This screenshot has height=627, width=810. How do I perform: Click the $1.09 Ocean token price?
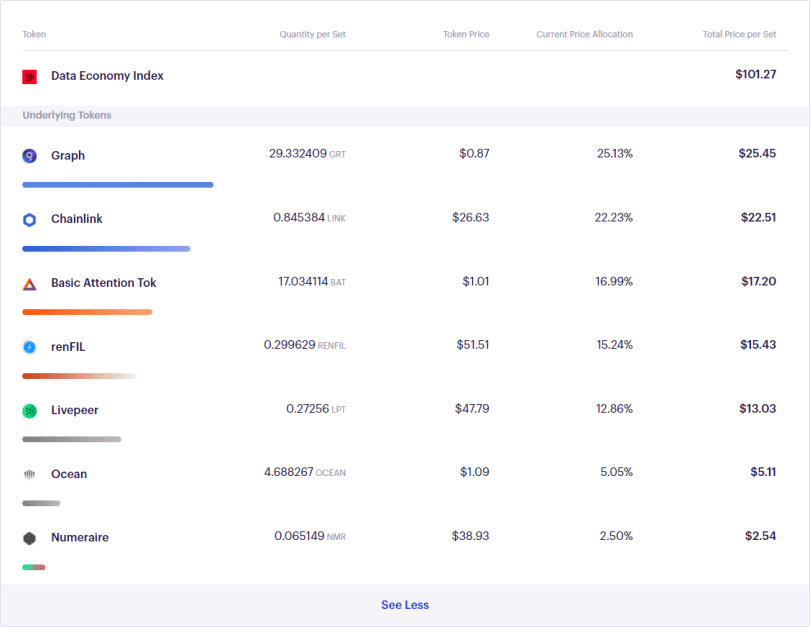tap(475, 472)
